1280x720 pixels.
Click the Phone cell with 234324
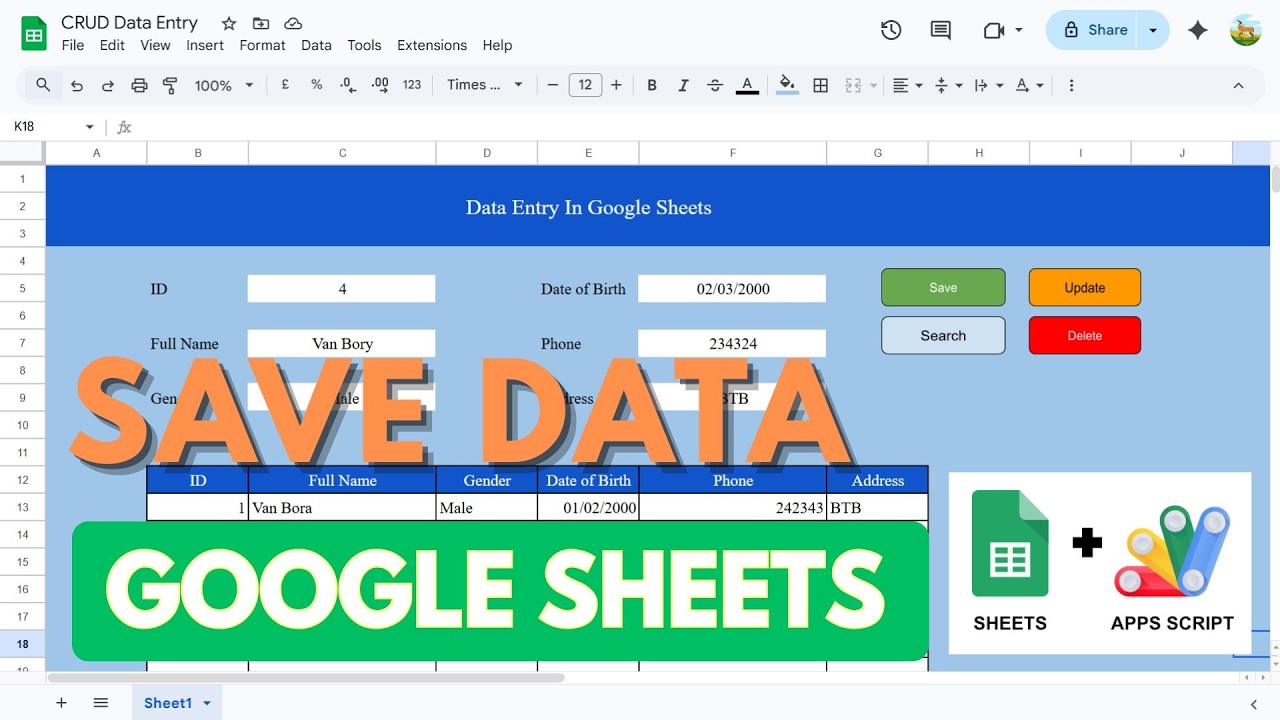pyautogui.click(x=733, y=344)
